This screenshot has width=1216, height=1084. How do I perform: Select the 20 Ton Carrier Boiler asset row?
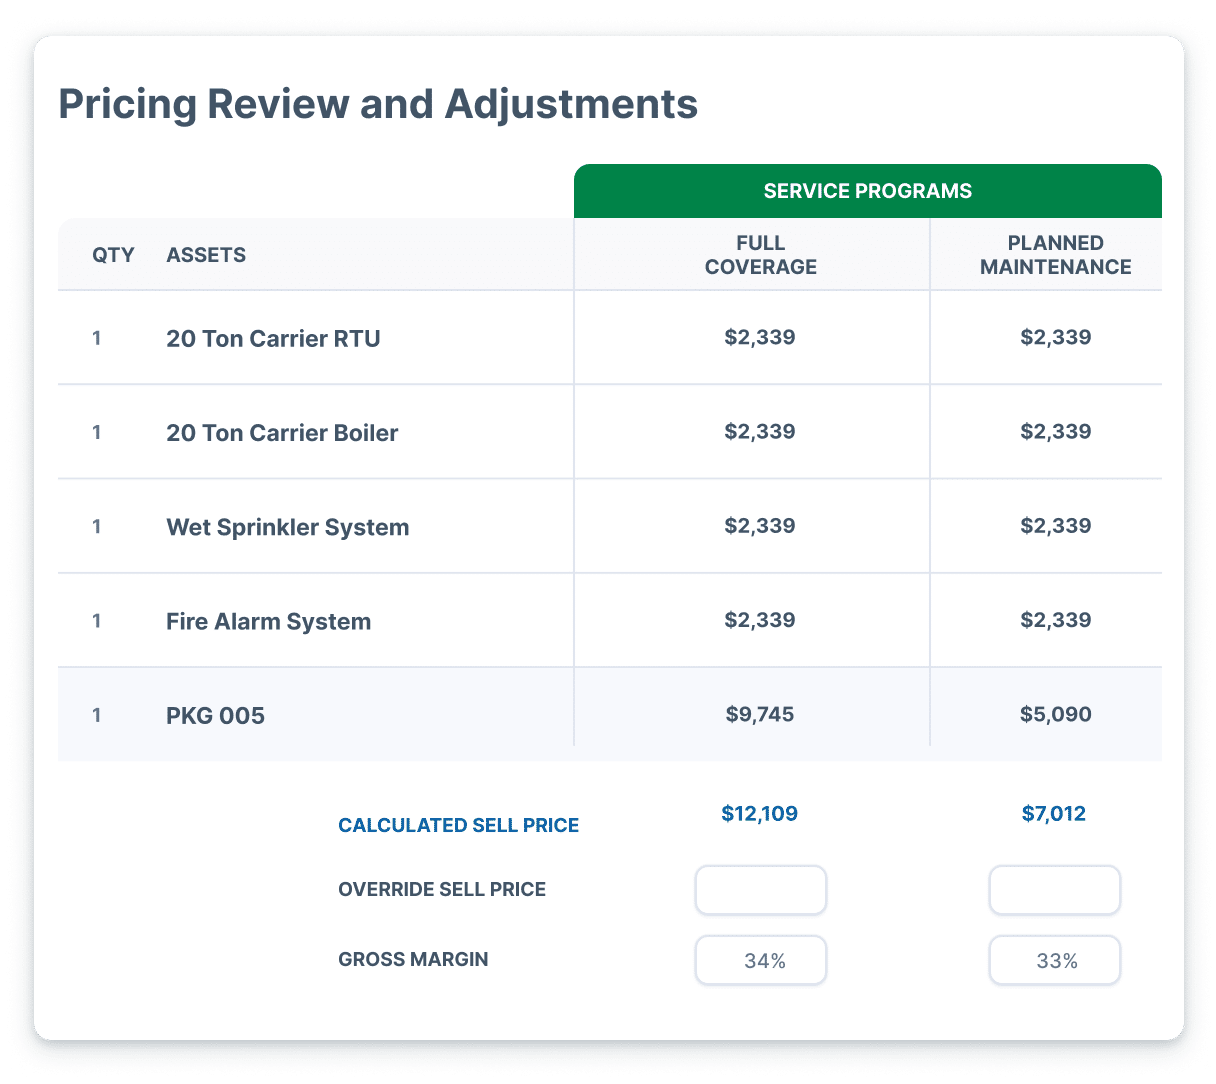[282, 432]
